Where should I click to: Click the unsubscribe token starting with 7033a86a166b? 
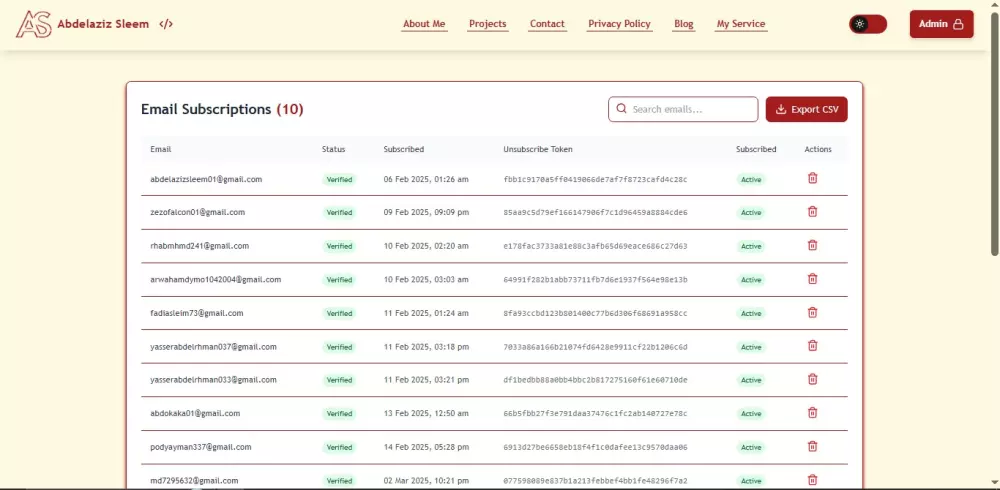coord(595,347)
